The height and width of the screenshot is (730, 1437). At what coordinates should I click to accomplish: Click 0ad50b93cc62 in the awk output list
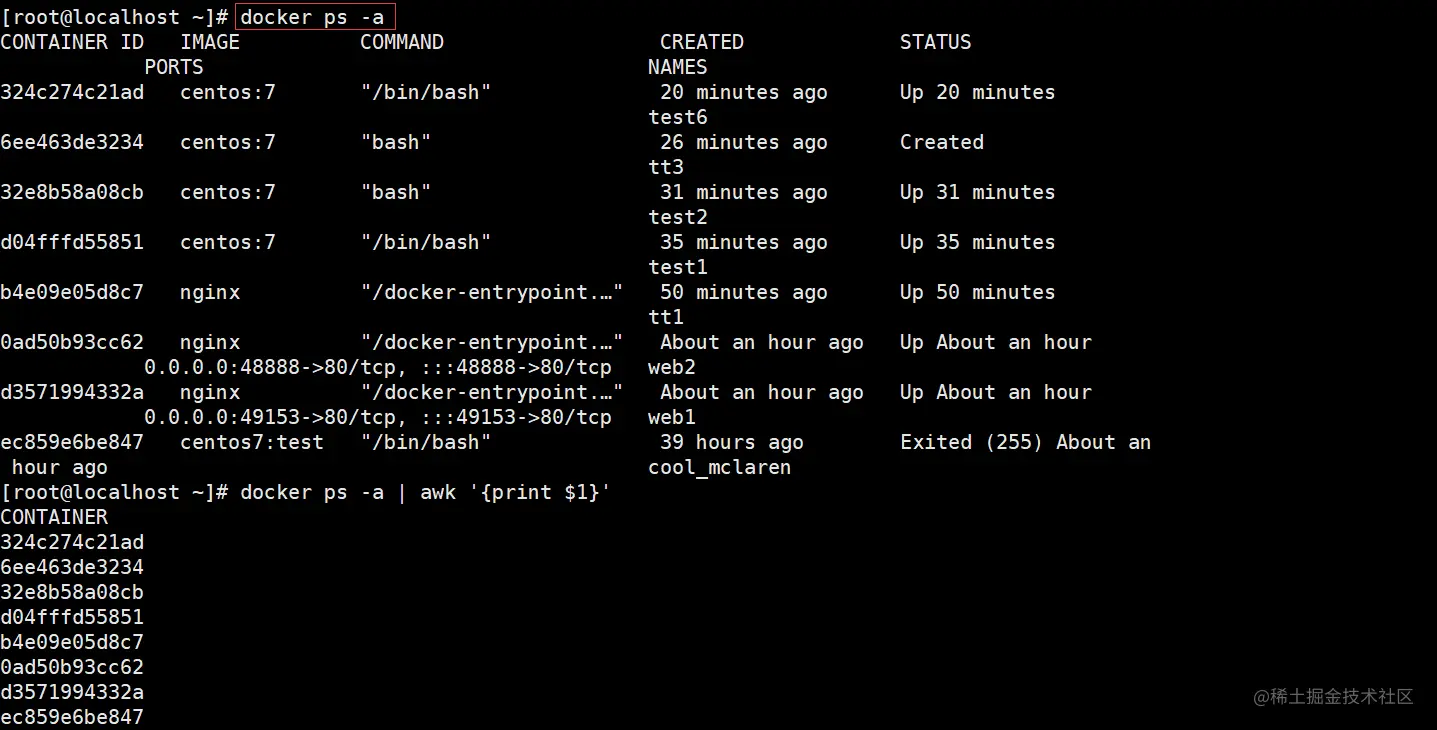pos(72,667)
